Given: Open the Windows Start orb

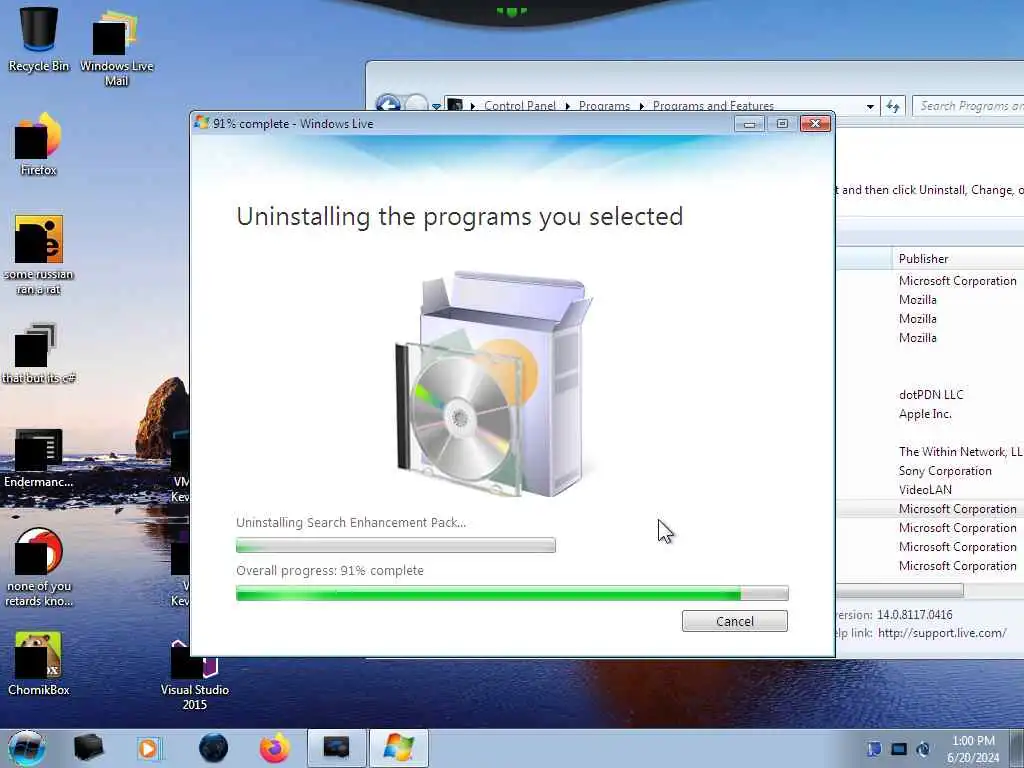Looking at the screenshot, I should [x=27, y=748].
